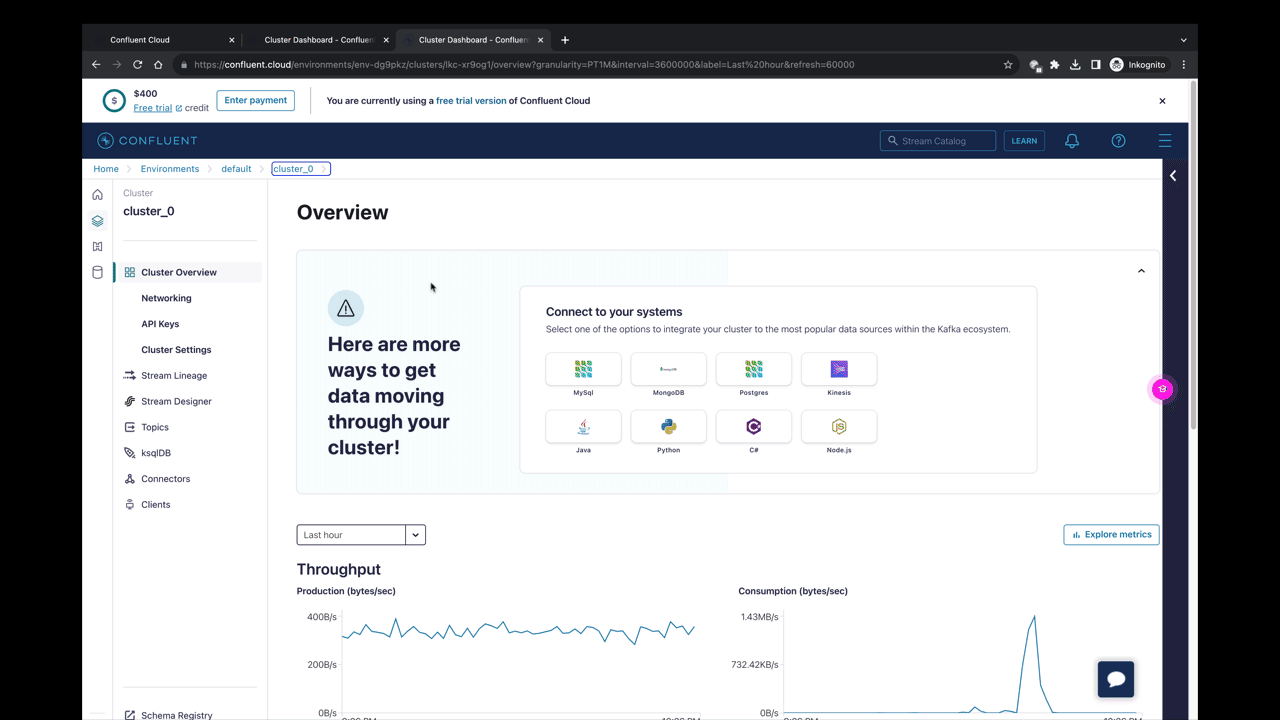Open the chat support bubble
The width and height of the screenshot is (1280, 720).
point(1115,679)
